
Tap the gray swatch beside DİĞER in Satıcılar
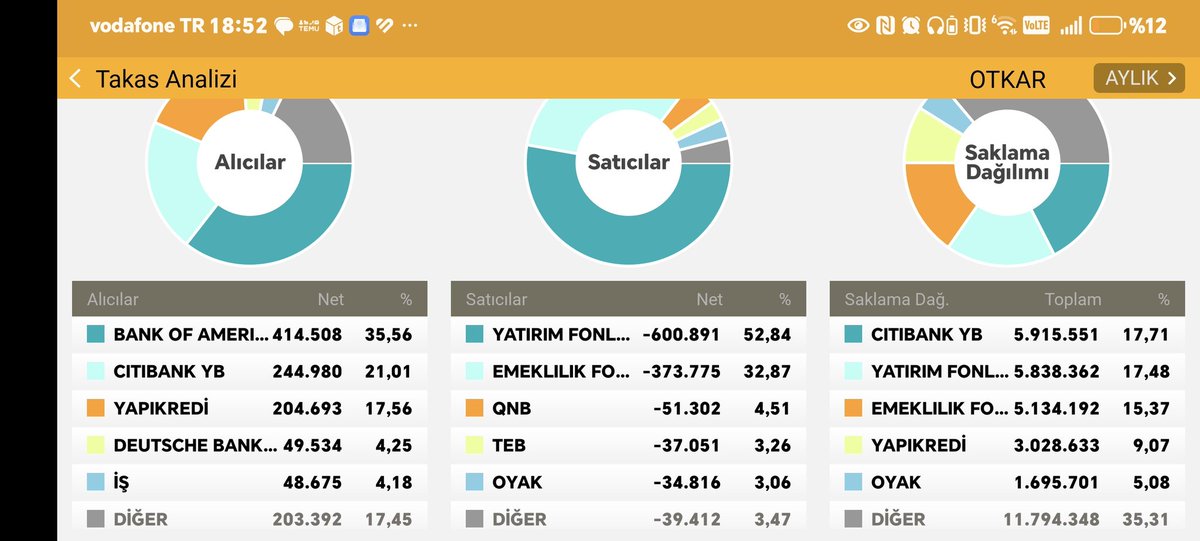click(475, 520)
